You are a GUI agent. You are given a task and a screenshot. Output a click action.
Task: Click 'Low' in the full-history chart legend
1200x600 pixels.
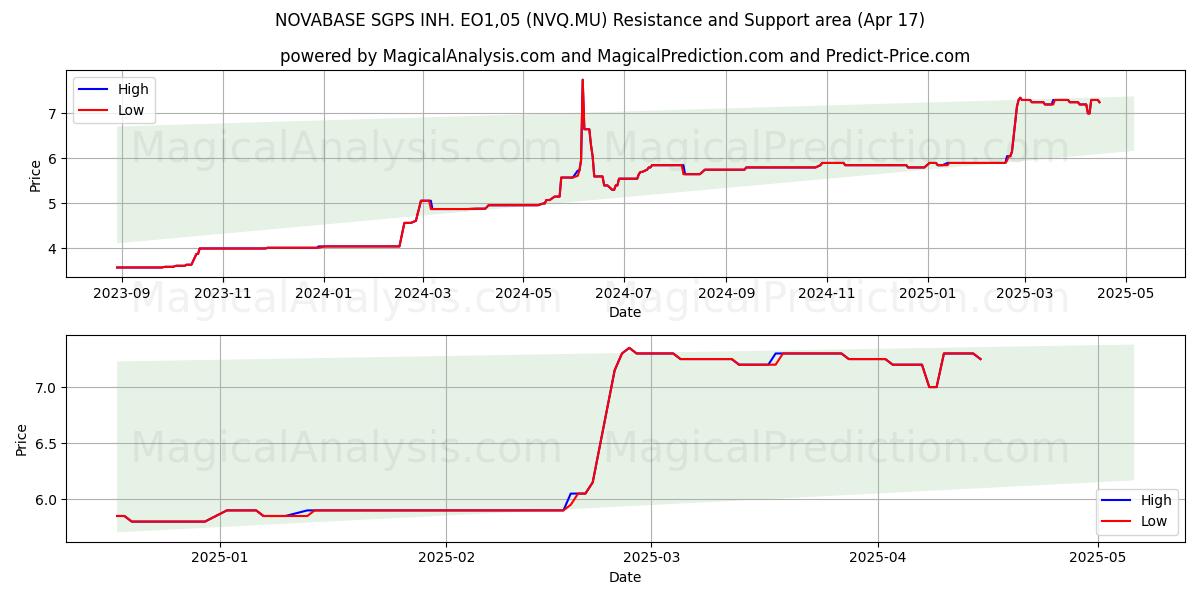click(131, 111)
